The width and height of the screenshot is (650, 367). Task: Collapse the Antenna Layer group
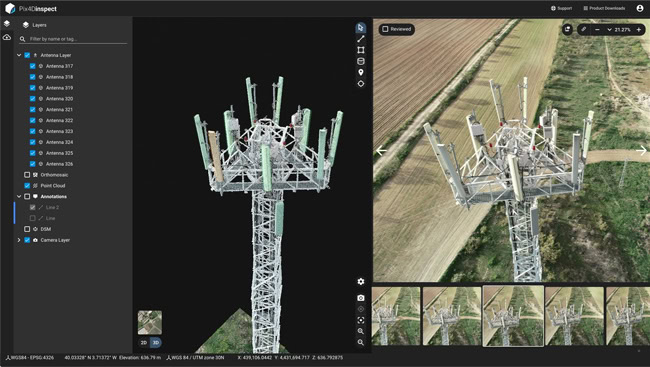click(19, 55)
